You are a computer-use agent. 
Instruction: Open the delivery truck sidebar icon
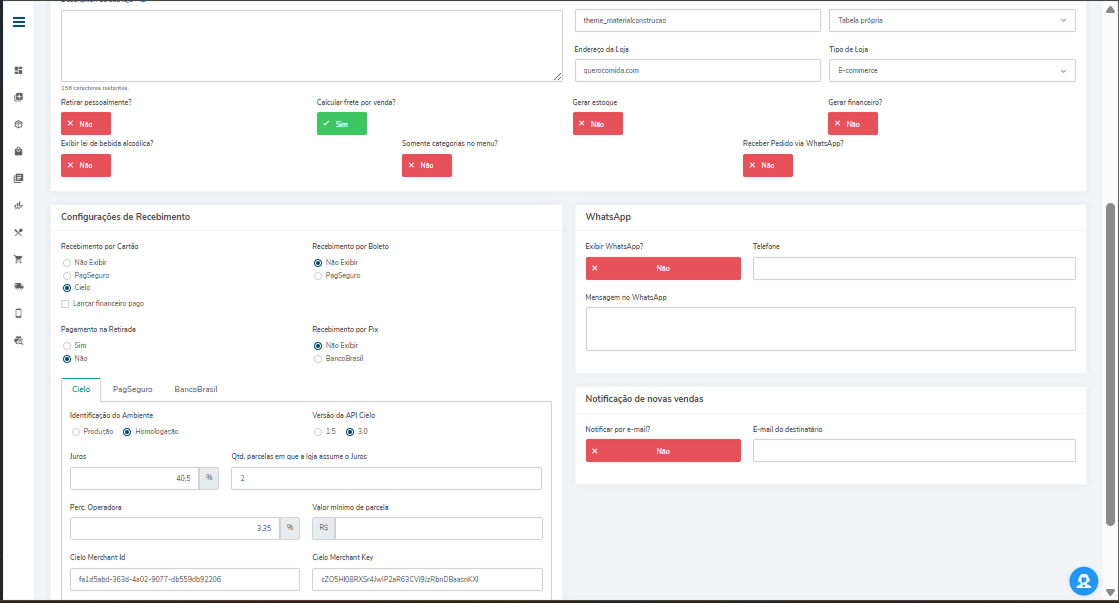(18, 286)
